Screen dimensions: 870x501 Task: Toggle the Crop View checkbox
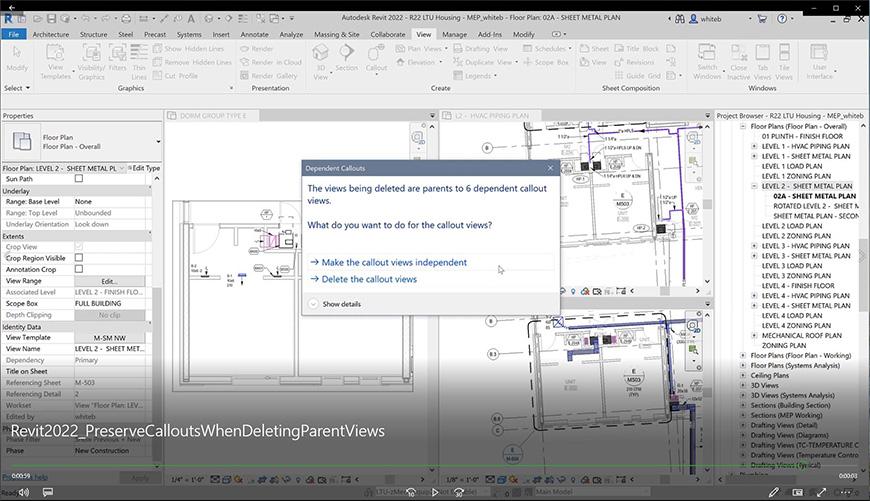[x=79, y=246]
